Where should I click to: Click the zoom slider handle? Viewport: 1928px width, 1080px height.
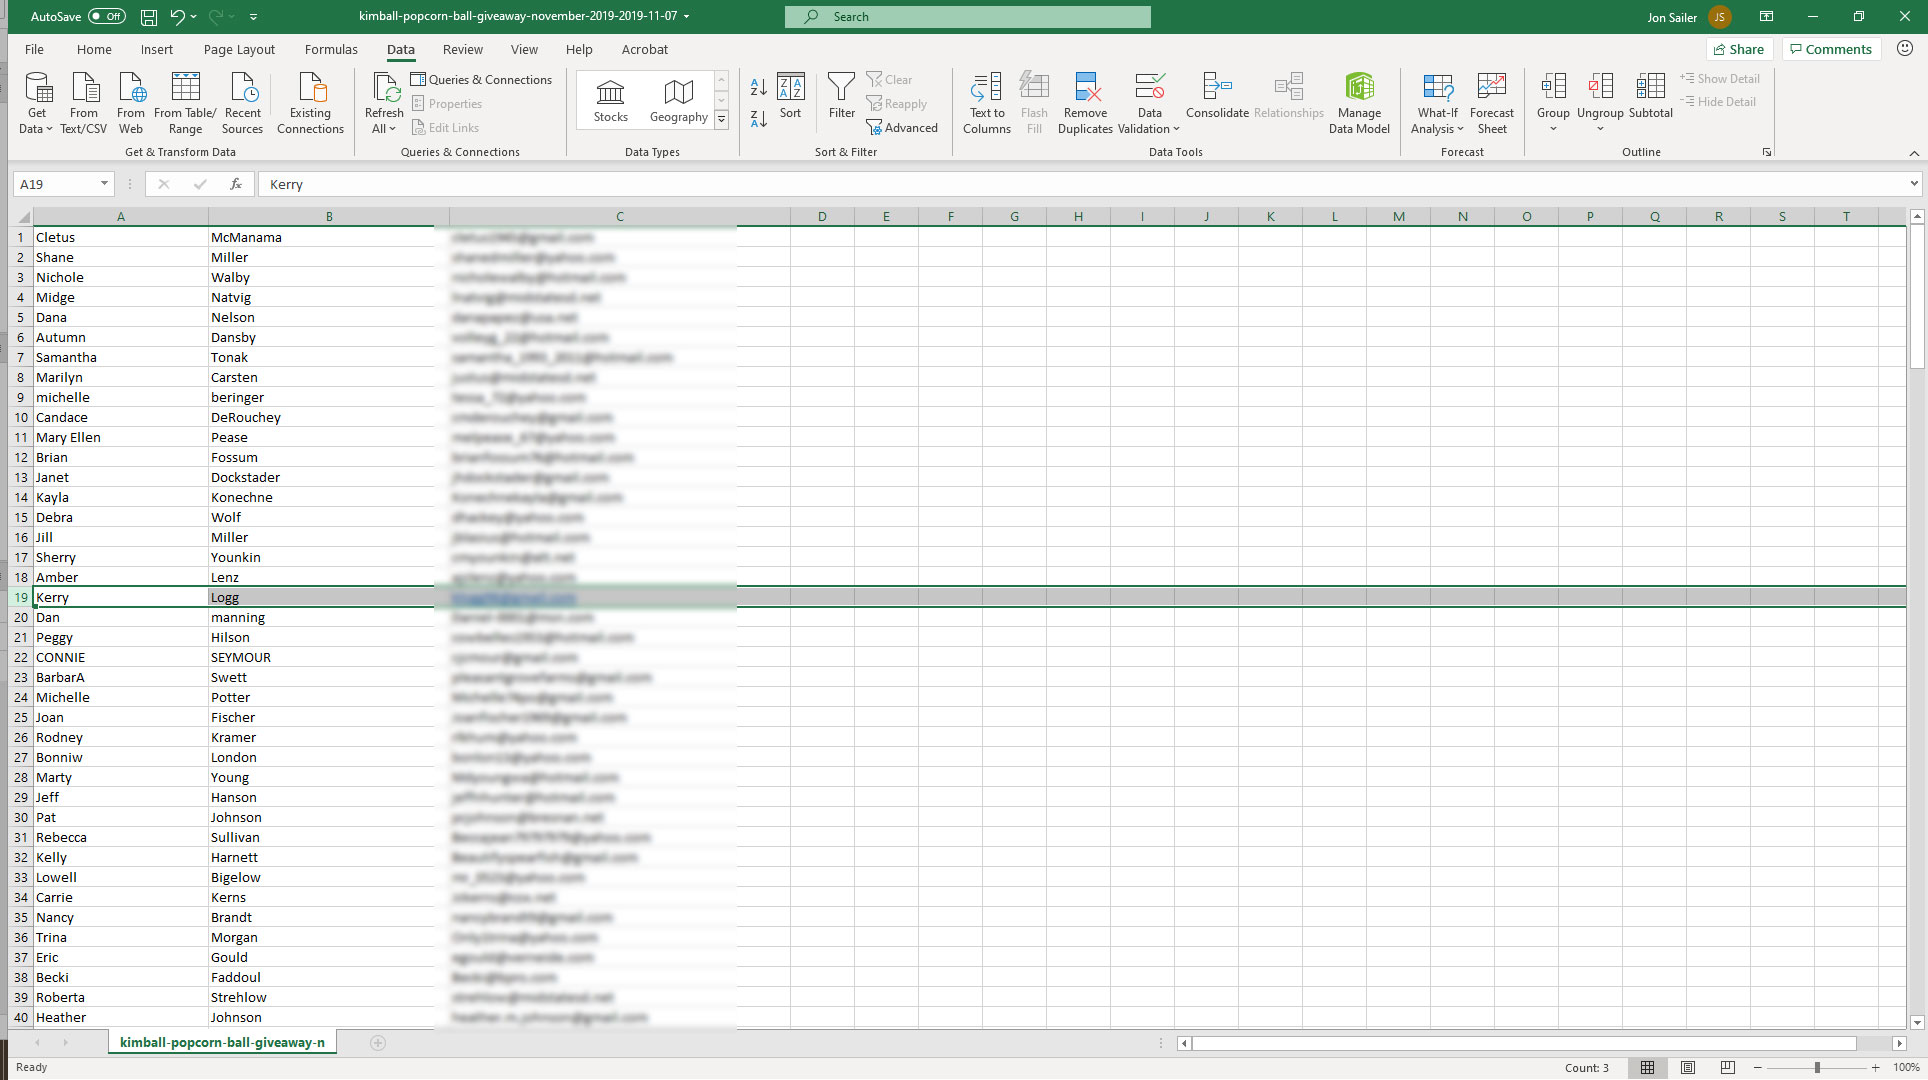pyautogui.click(x=1817, y=1068)
